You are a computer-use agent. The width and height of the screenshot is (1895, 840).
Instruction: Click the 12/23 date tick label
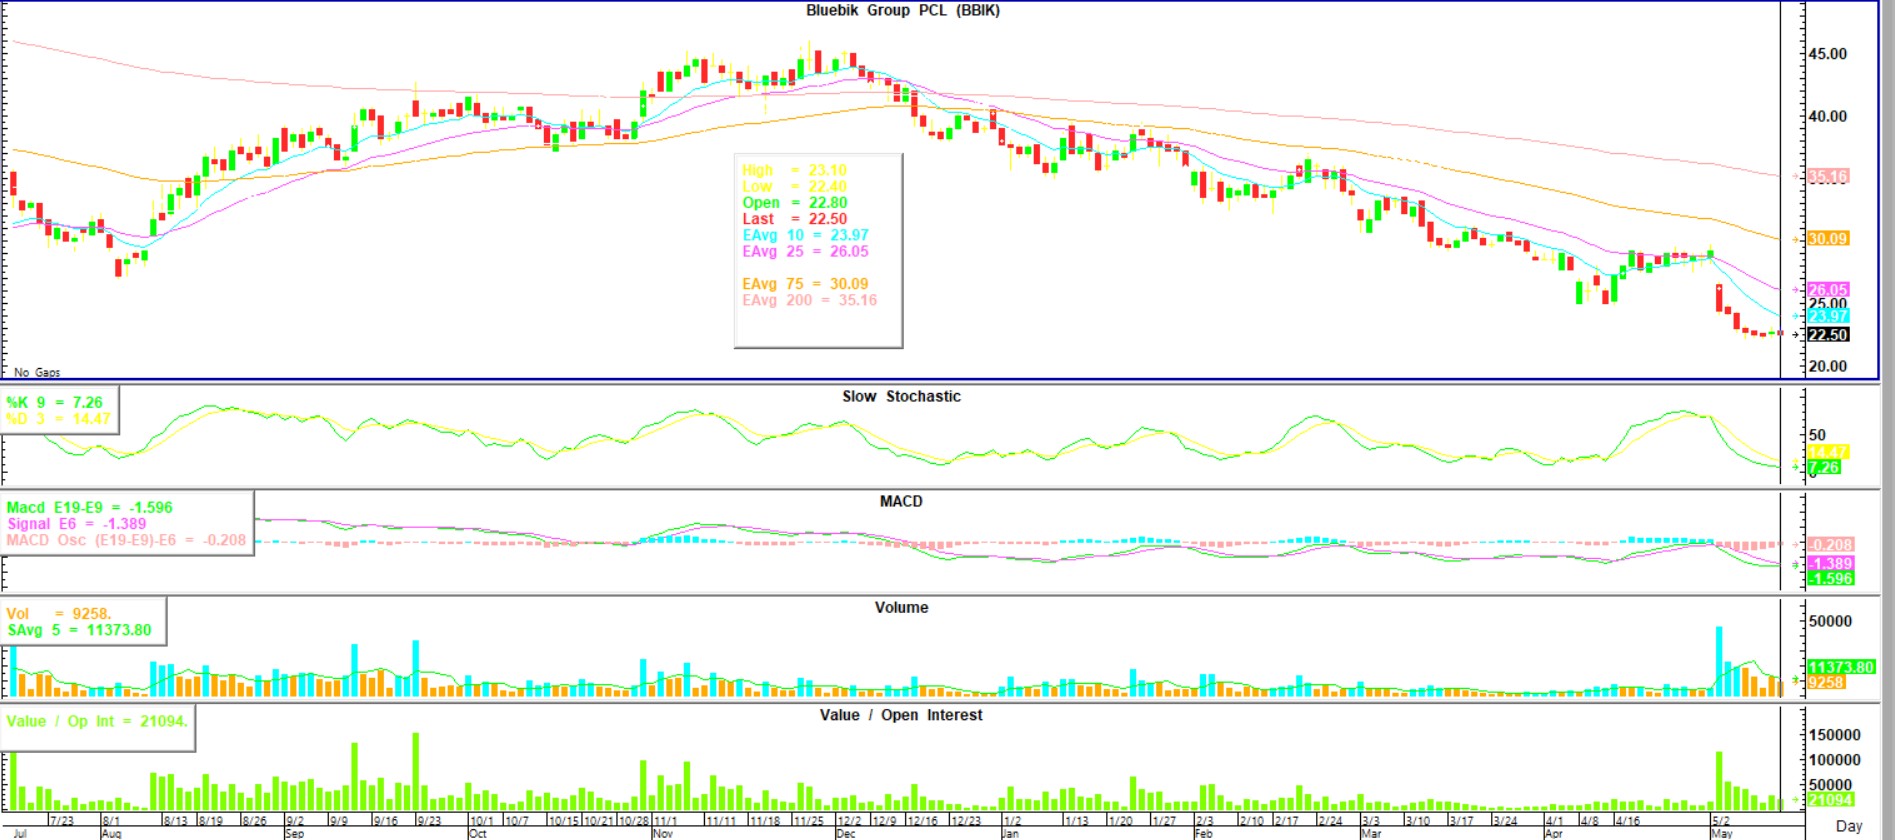pyautogui.click(x=965, y=821)
